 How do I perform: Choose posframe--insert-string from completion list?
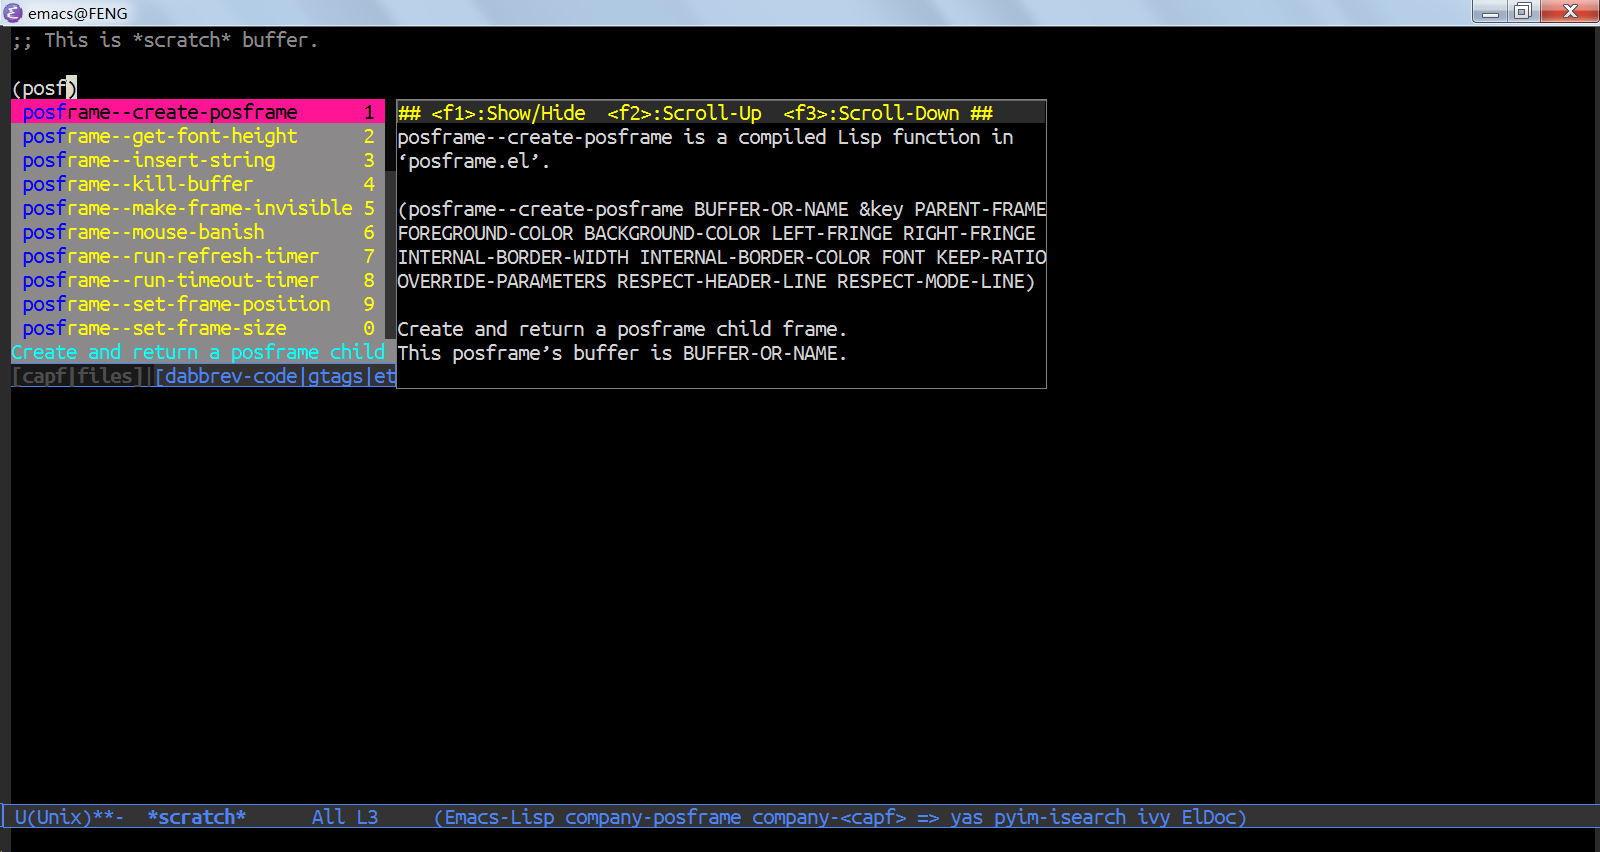point(197,160)
